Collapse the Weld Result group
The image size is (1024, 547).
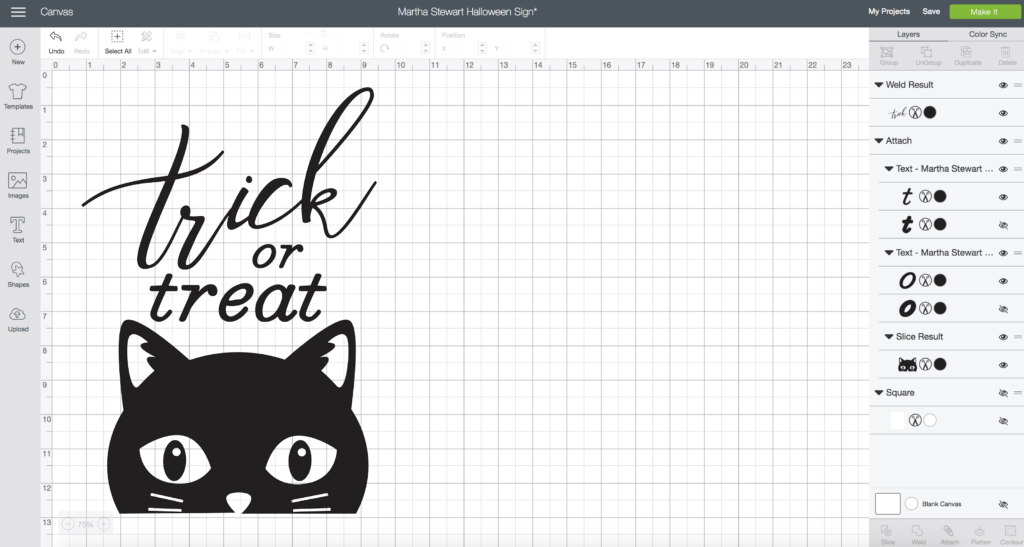click(x=878, y=85)
